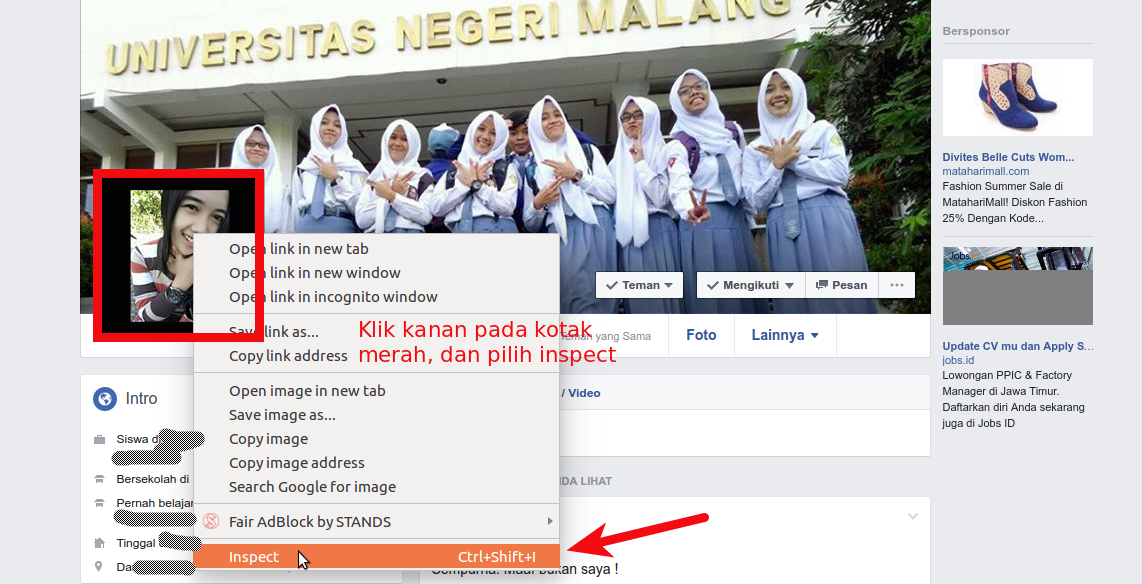1143x584 pixels.
Task: Click the mataharimall.com link
Action: tap(986, 171)
